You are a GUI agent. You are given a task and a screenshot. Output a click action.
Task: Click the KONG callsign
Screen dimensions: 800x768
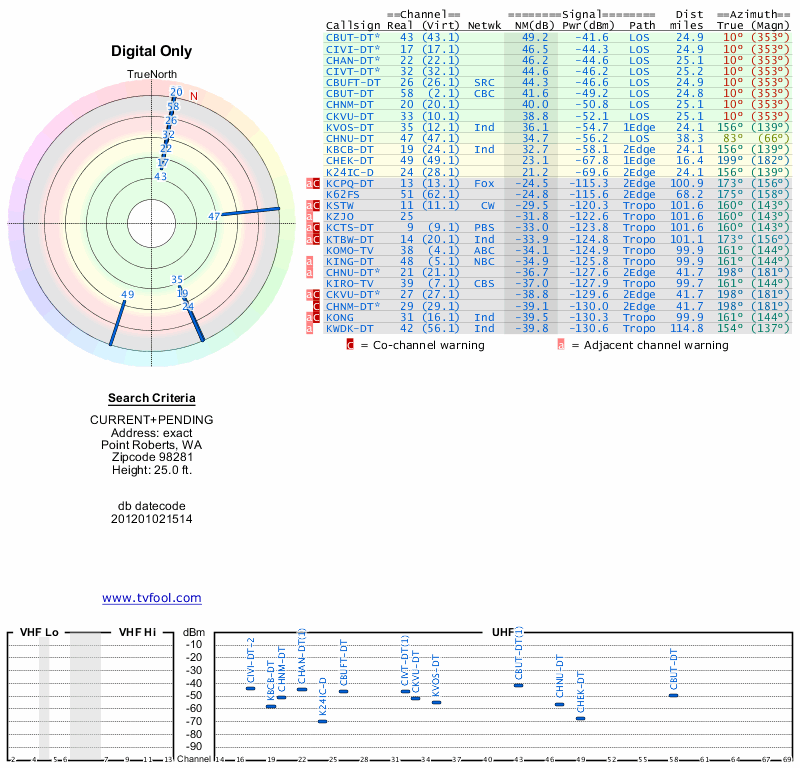pyautogui.click(x=340, y=317)
